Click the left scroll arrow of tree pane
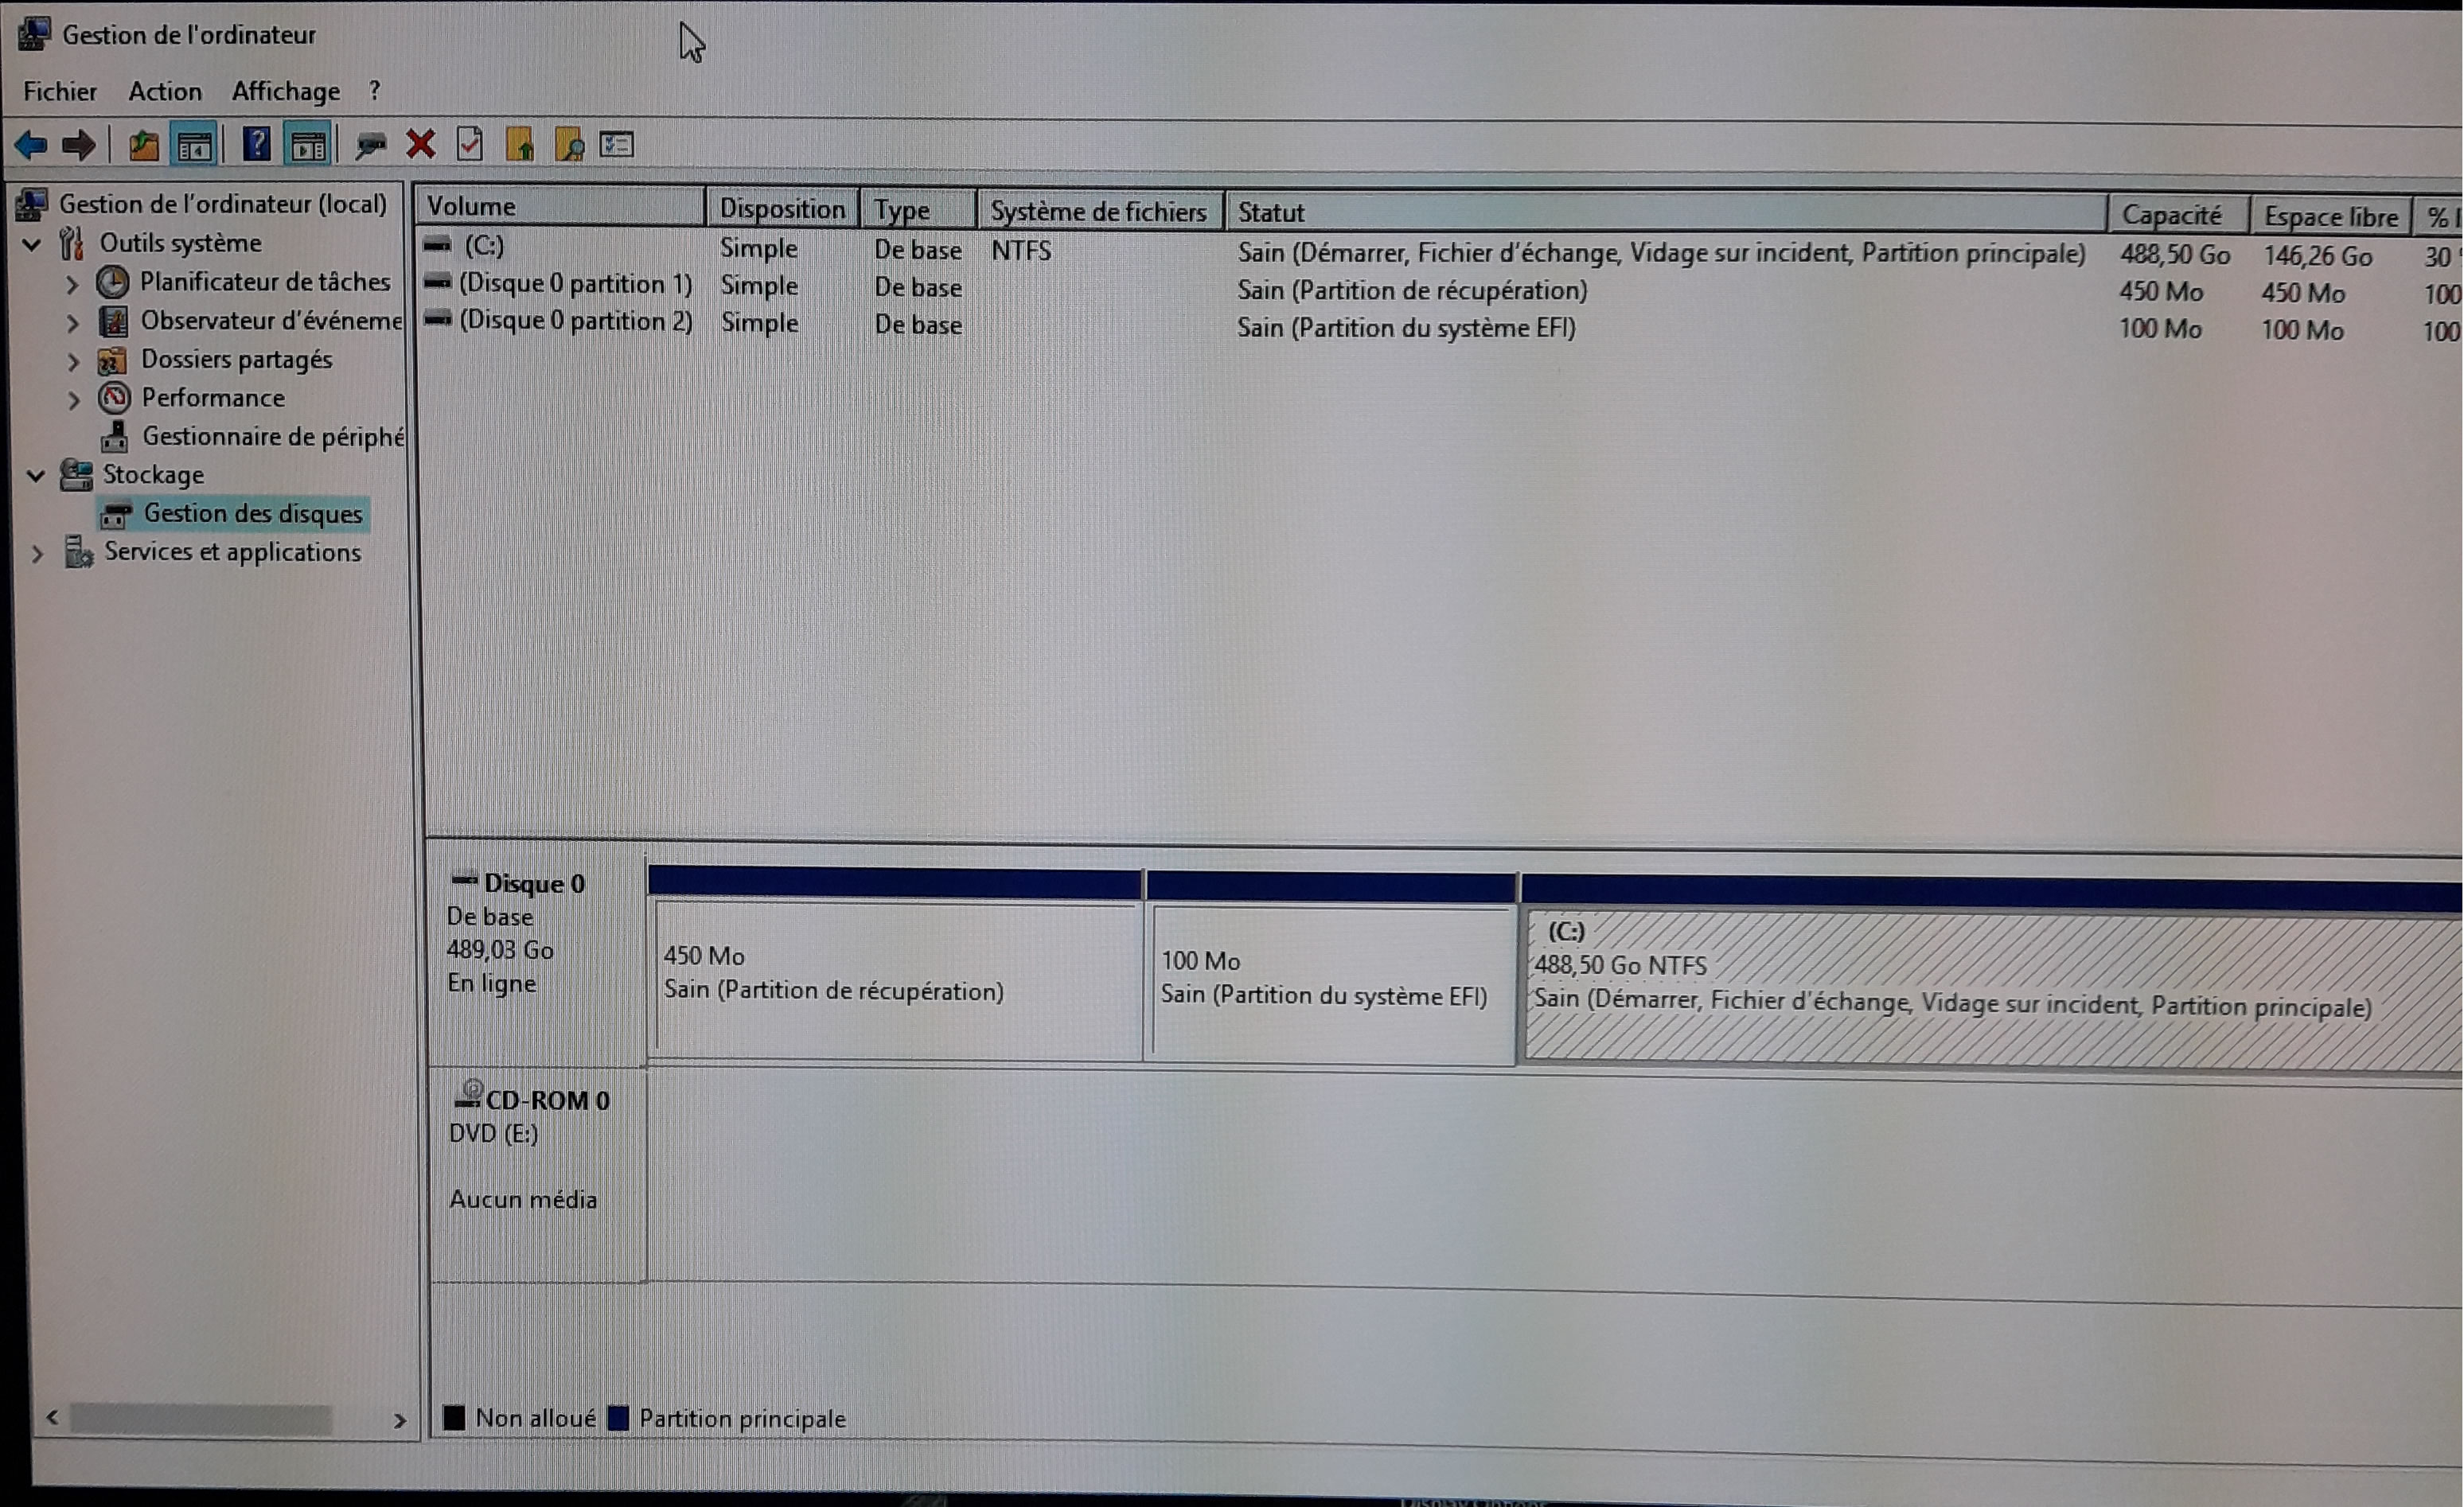This screenshot has height=1507, width=2464. [52, 1417]
